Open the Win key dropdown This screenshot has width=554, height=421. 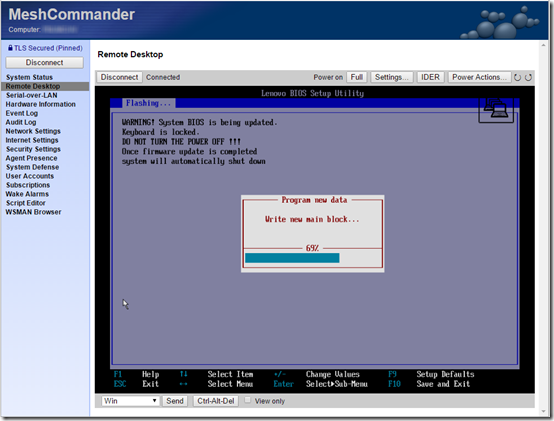(x=130, y=401)
